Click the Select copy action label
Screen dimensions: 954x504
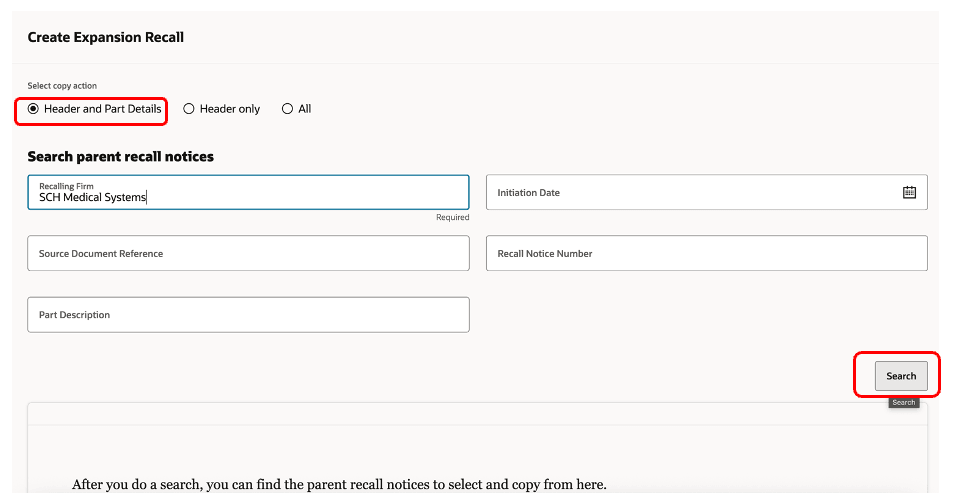62,86
